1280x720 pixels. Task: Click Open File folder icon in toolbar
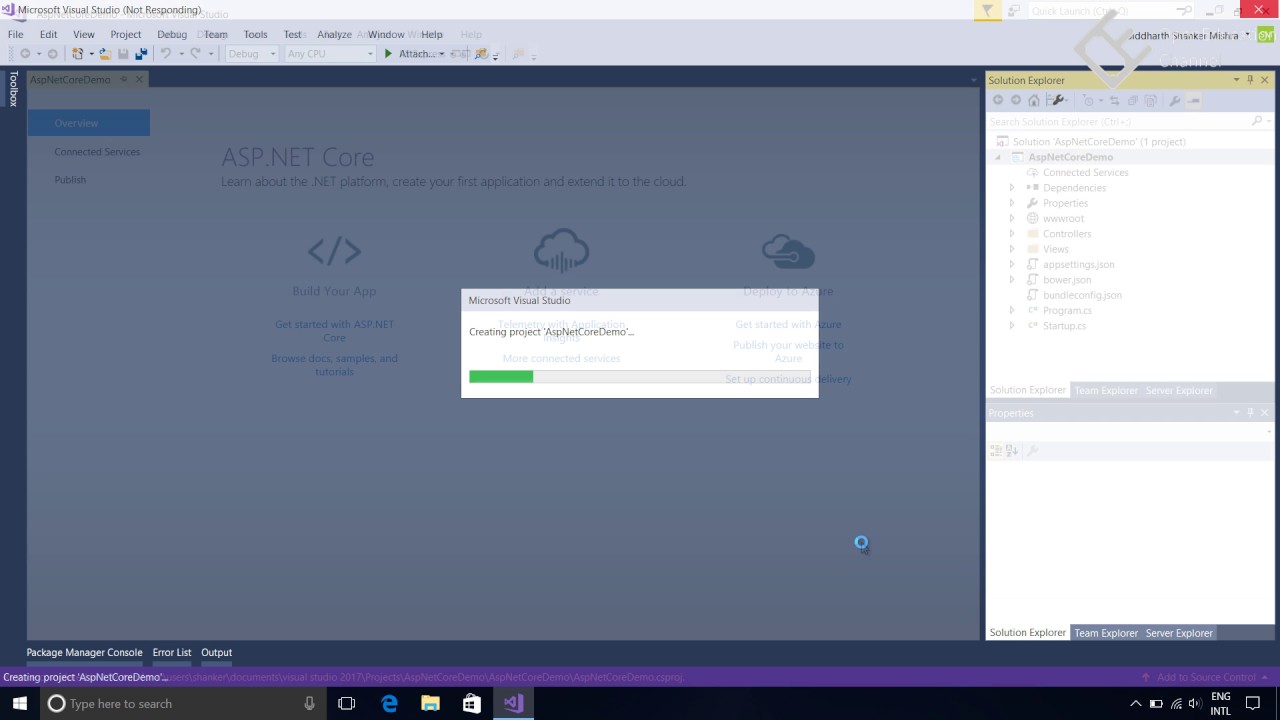(104, 54)
